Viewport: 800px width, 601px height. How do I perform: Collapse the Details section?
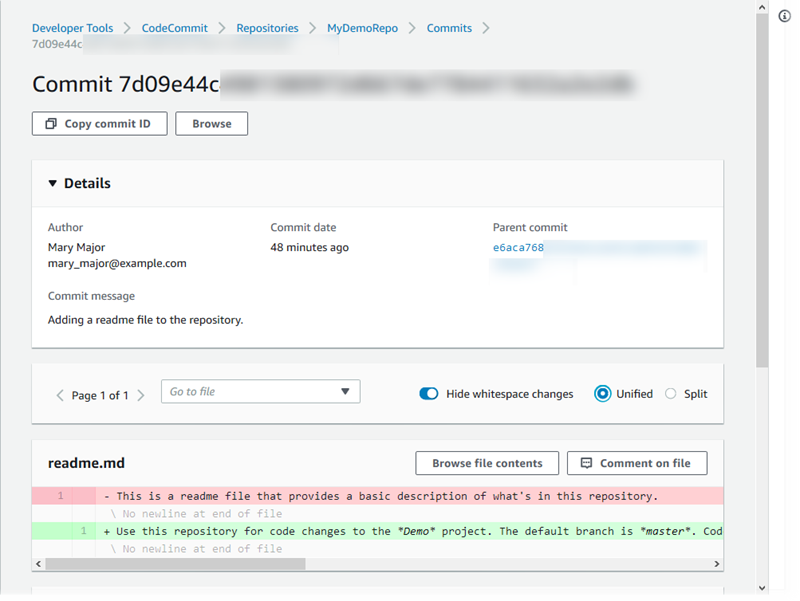tap(54, 184)
